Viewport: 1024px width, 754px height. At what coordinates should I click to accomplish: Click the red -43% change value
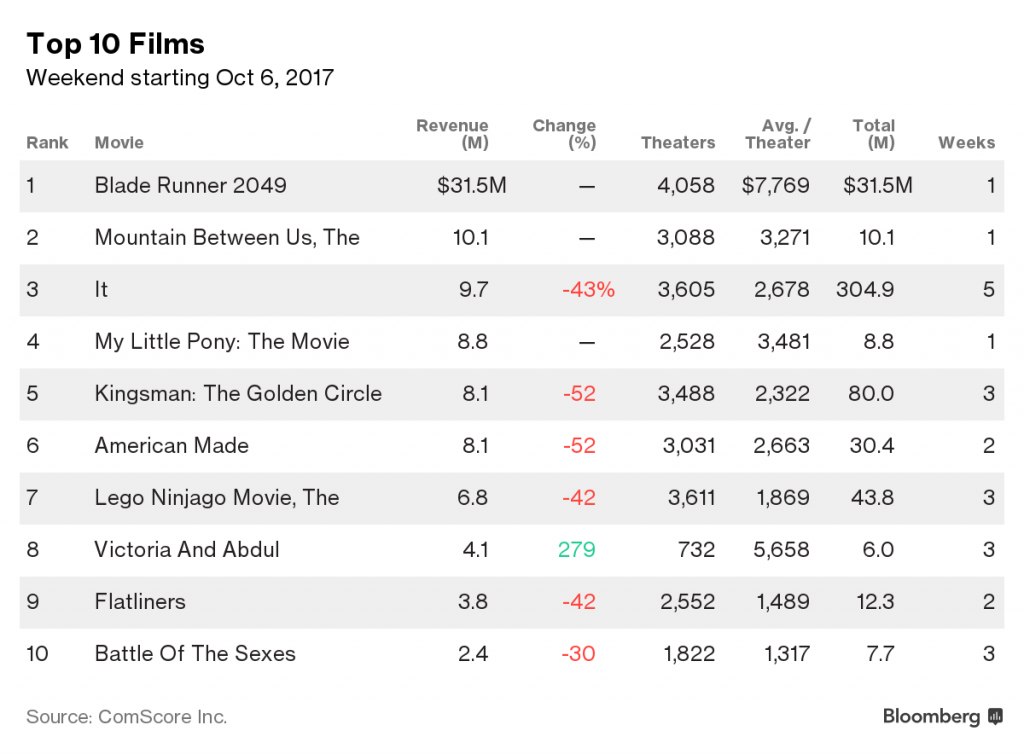click(x=588, y=289)
